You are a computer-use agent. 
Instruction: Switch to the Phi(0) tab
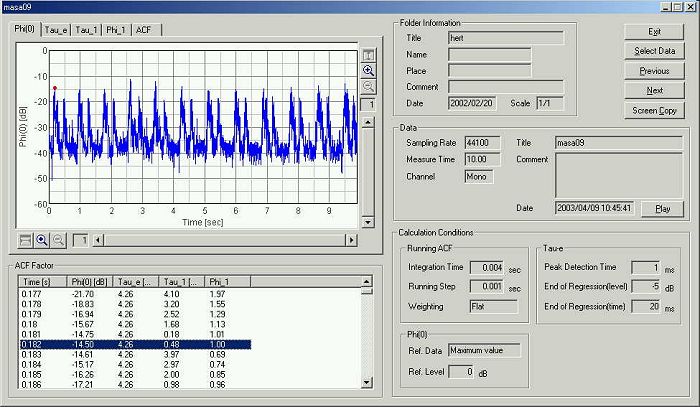tap(25, 29)
